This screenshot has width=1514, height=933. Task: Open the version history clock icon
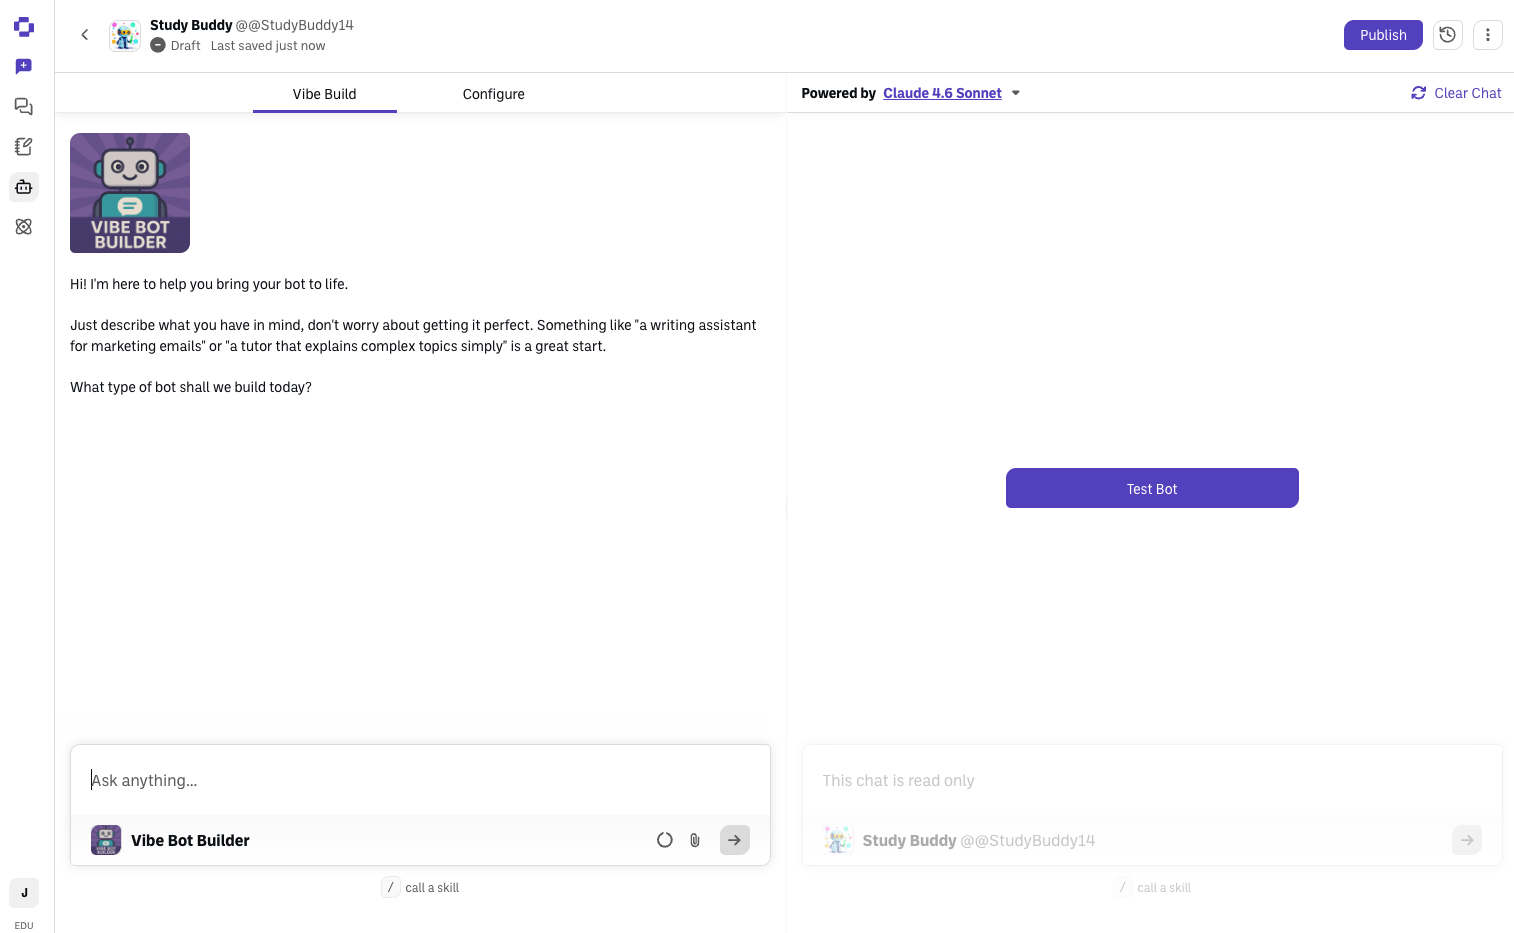1447,35
